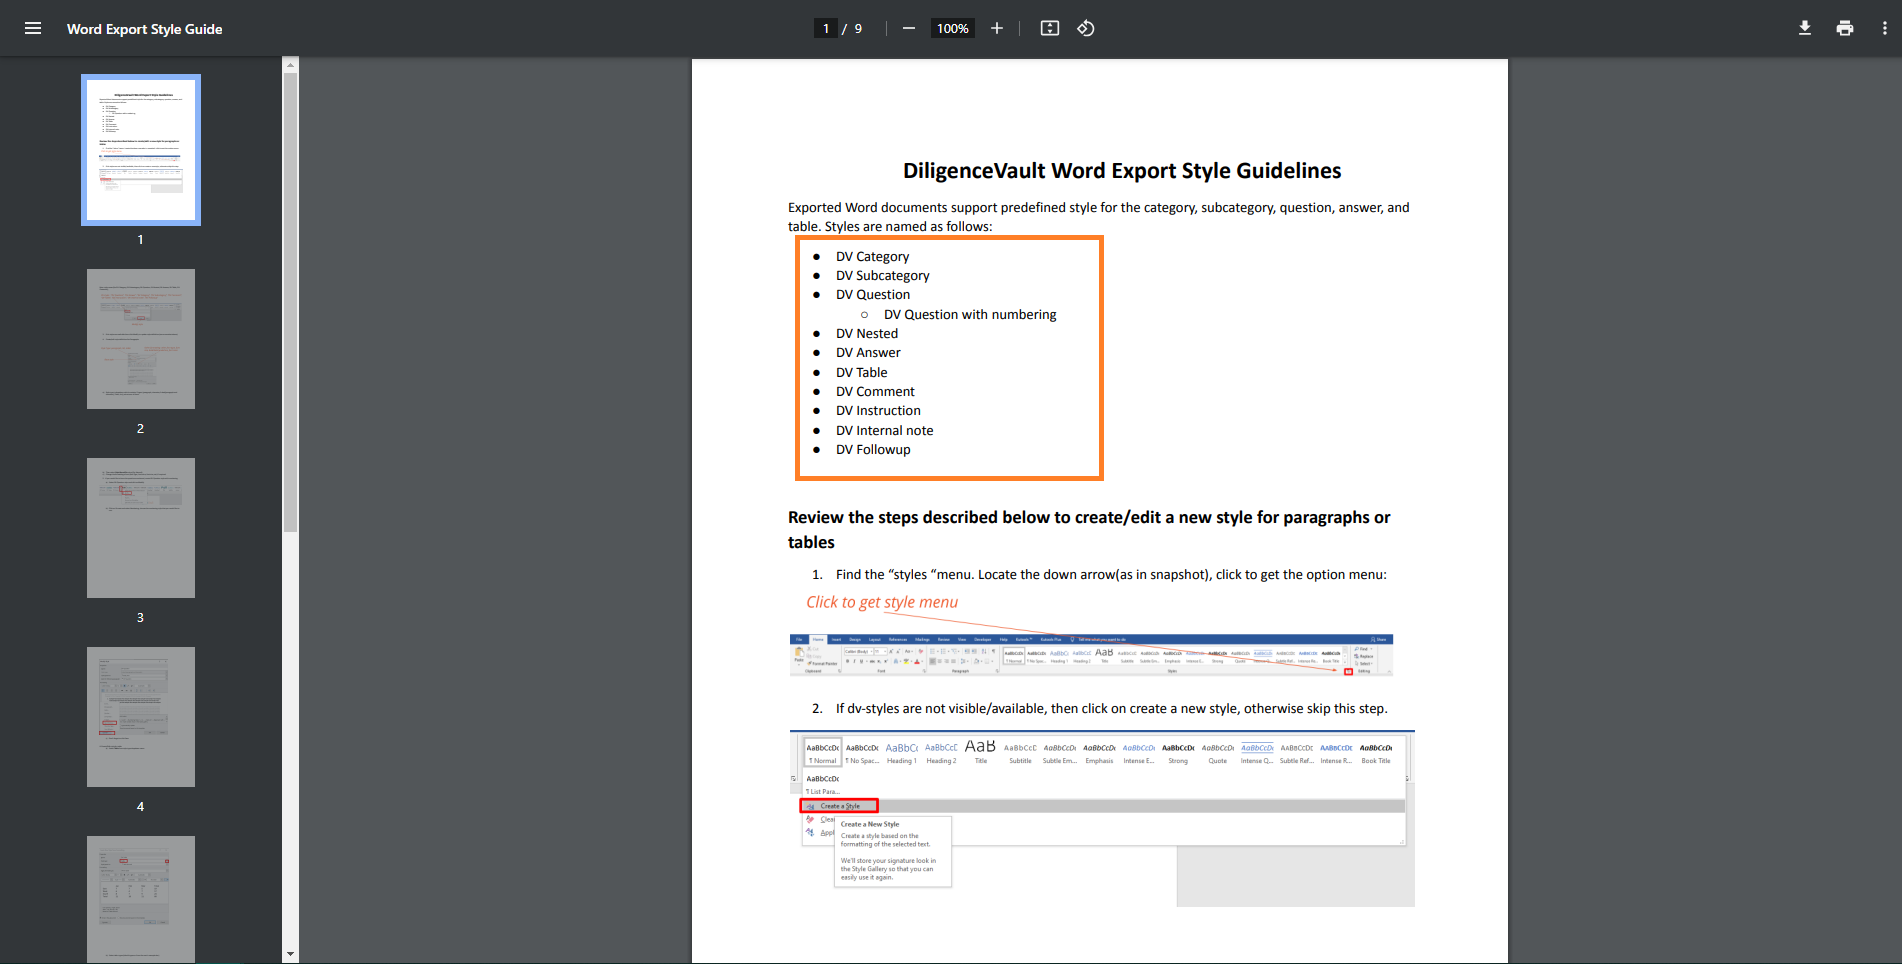Go to page 4 thumbnail
The image size is (1902, 964).
[x=141, y=717]
